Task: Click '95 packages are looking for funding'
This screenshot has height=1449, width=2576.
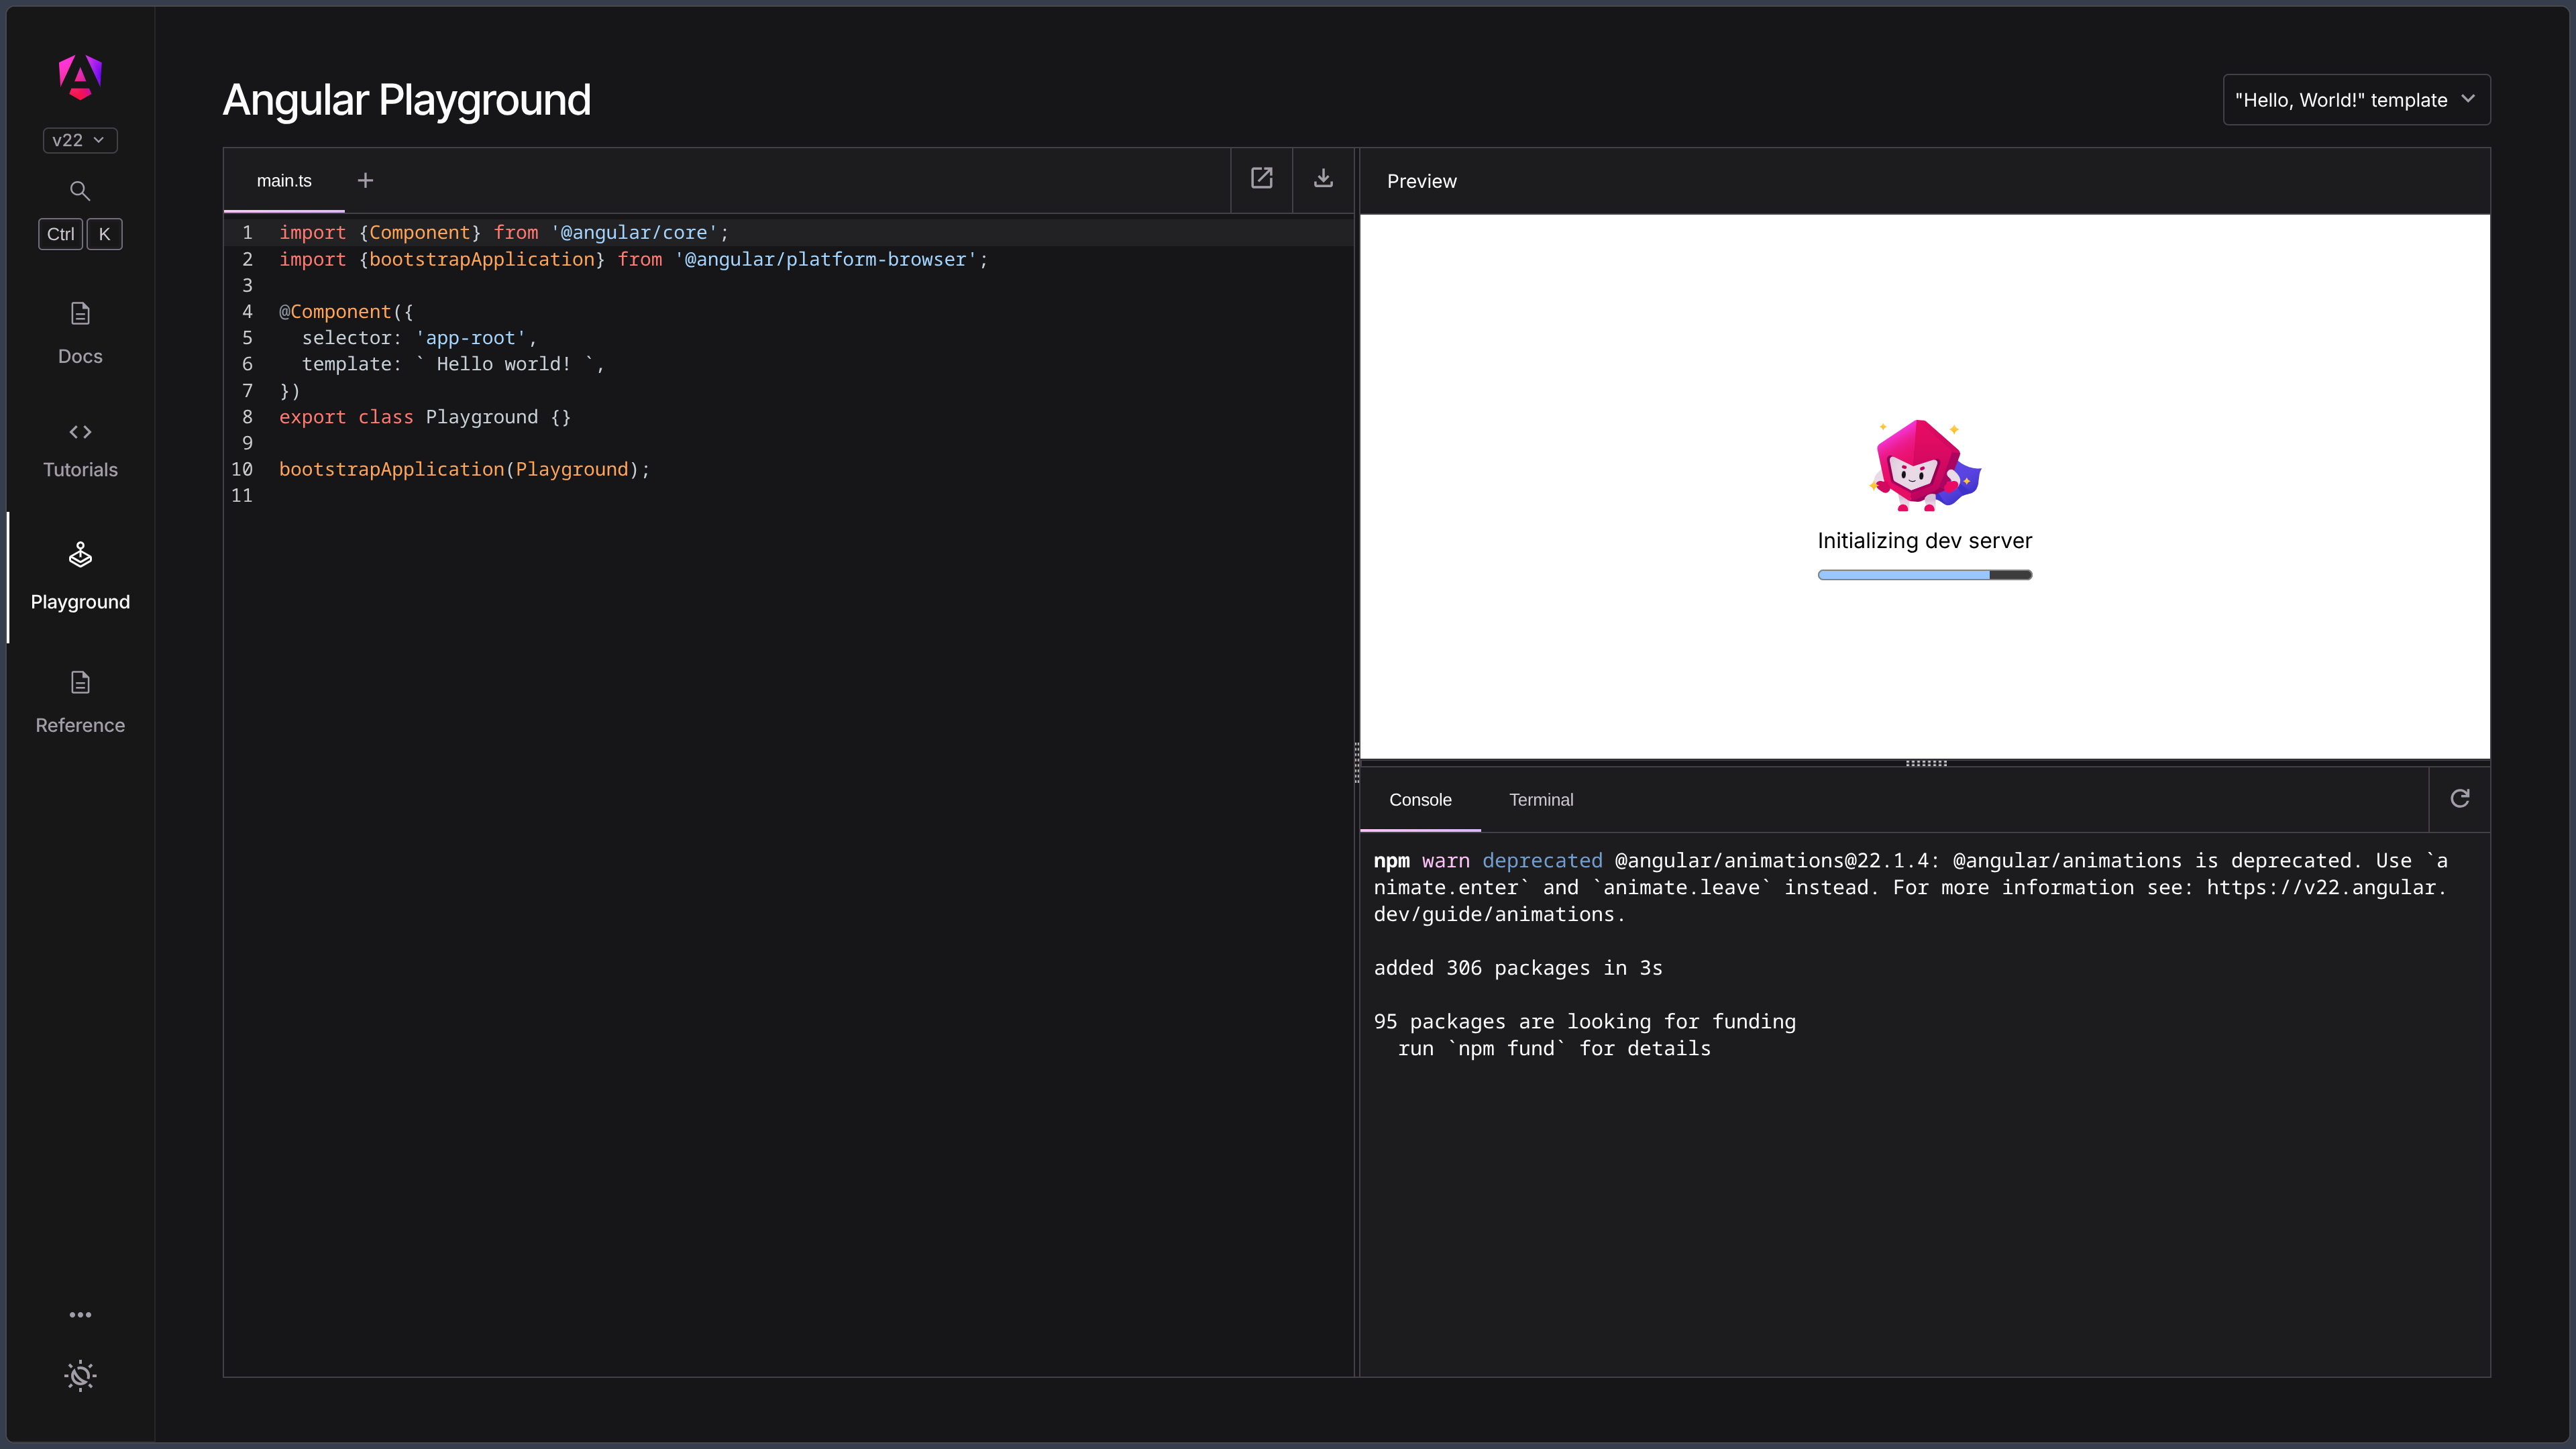Action: tap(1585, 1022)
